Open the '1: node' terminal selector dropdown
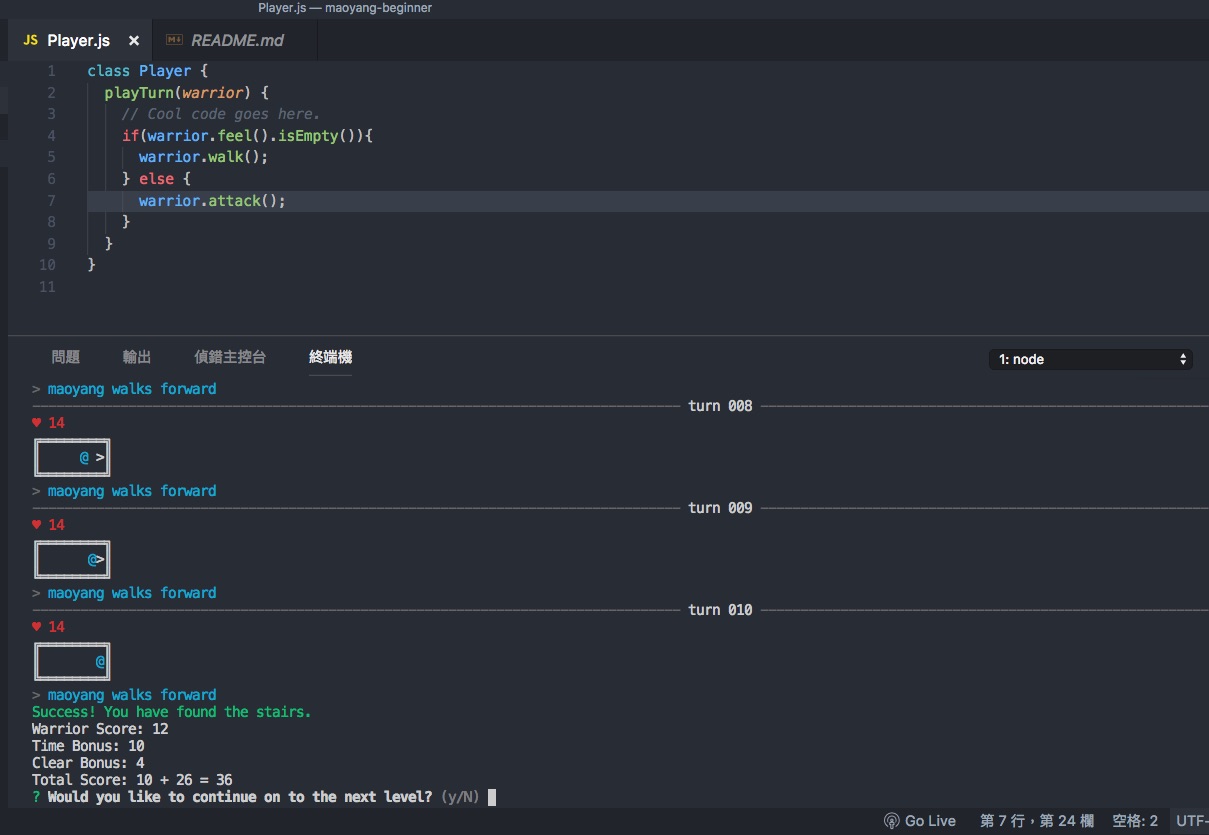Viewport: 1209px width, 835px height. 1090,359
